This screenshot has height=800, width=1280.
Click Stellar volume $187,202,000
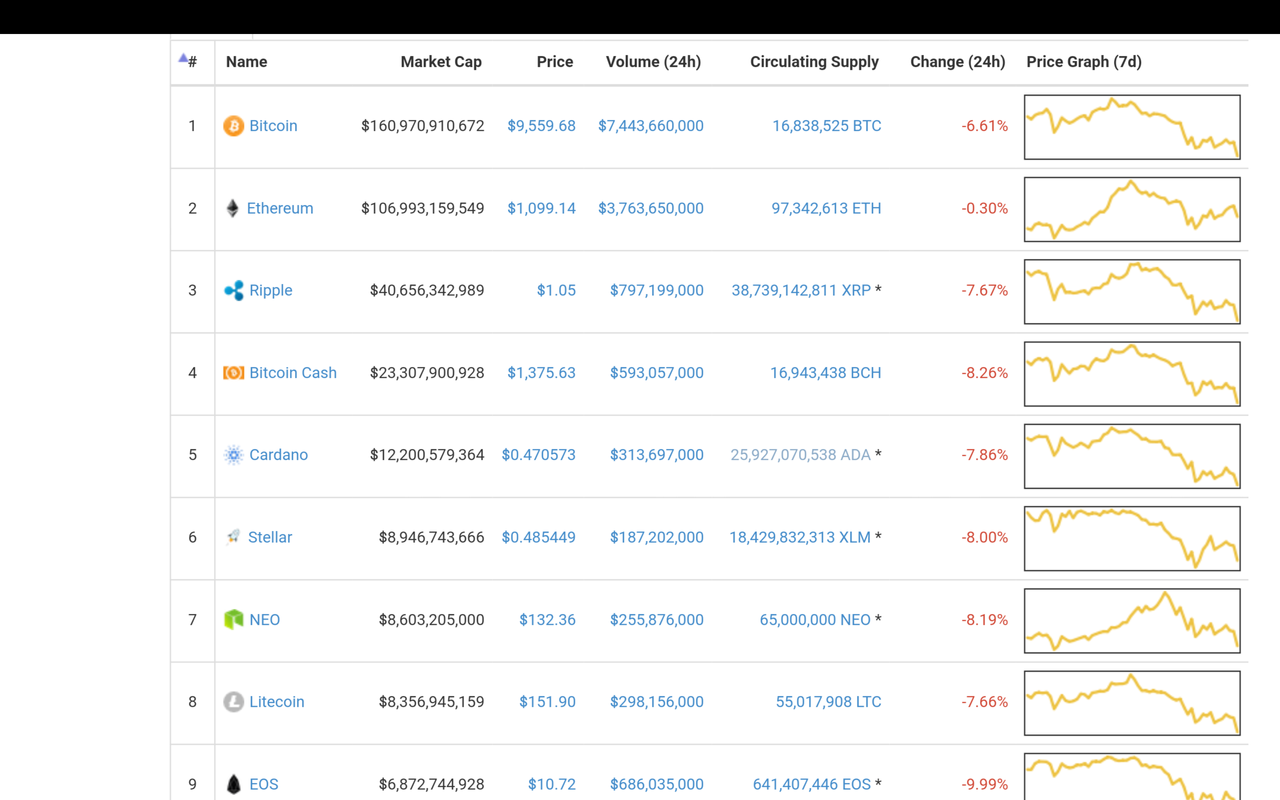click(657, 537)
